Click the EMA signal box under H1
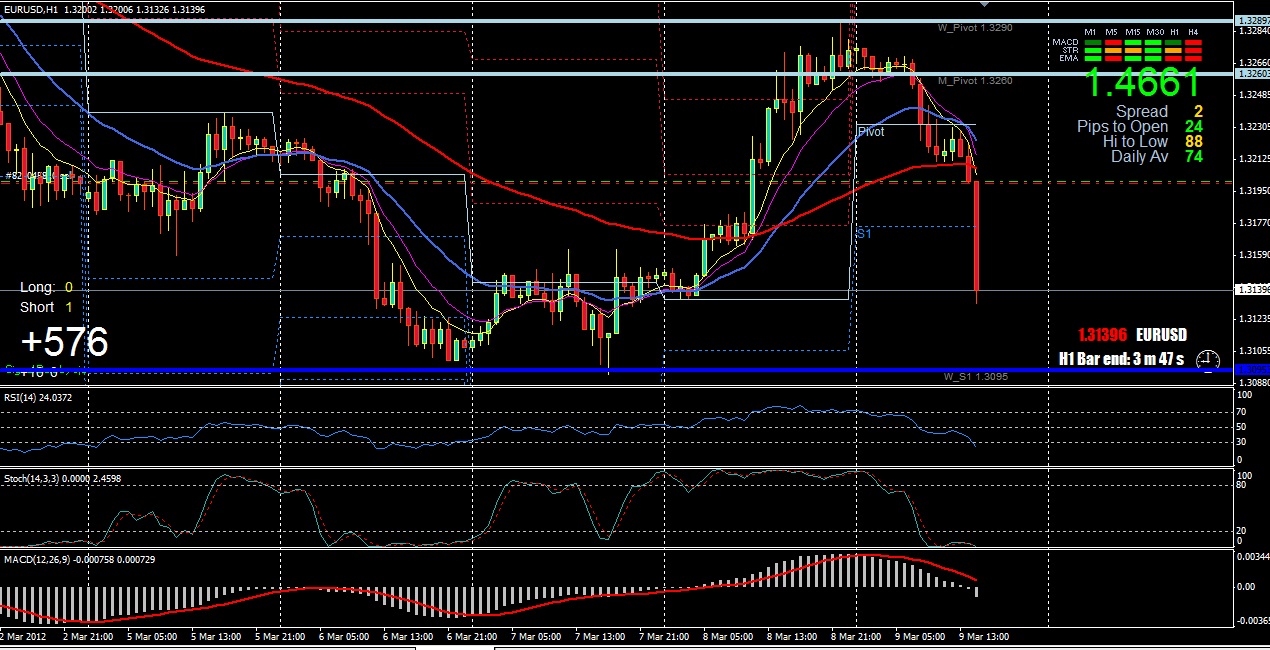Image resolution: width=1270 pixels, height=650 pixels. [x=1173, y=58]
